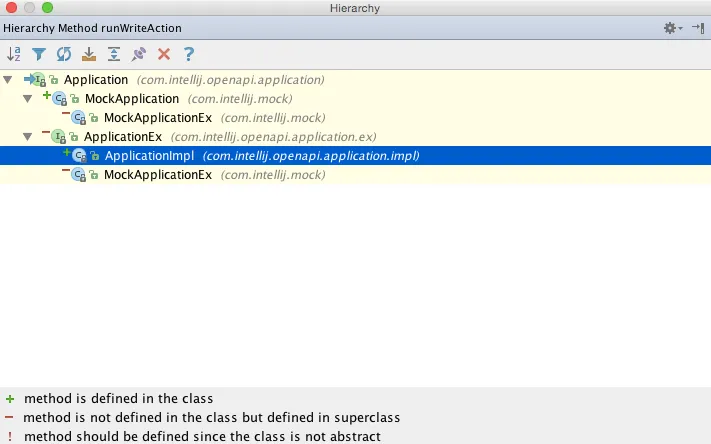The width and height of the screenshot is (711, 444).
Task: Toggle the pin tab icon
Action: tap(139, 54)
